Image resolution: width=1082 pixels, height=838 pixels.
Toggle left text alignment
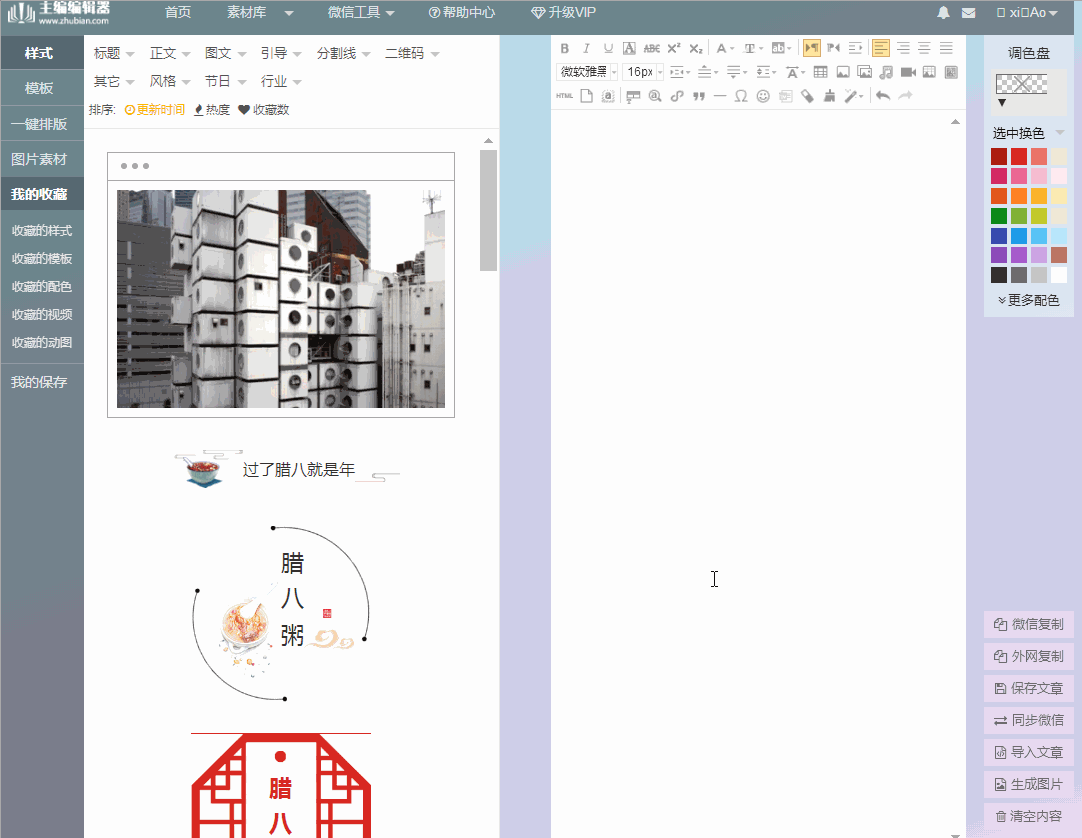pos(880,48)
